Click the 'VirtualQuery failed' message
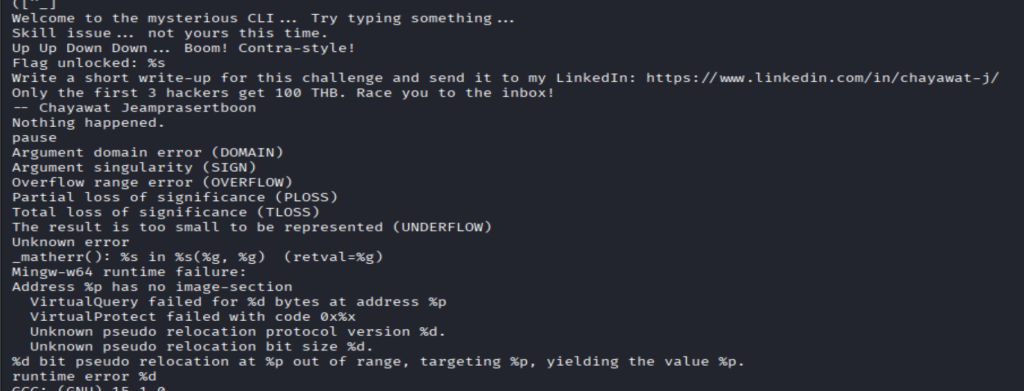 click(238, 302)
